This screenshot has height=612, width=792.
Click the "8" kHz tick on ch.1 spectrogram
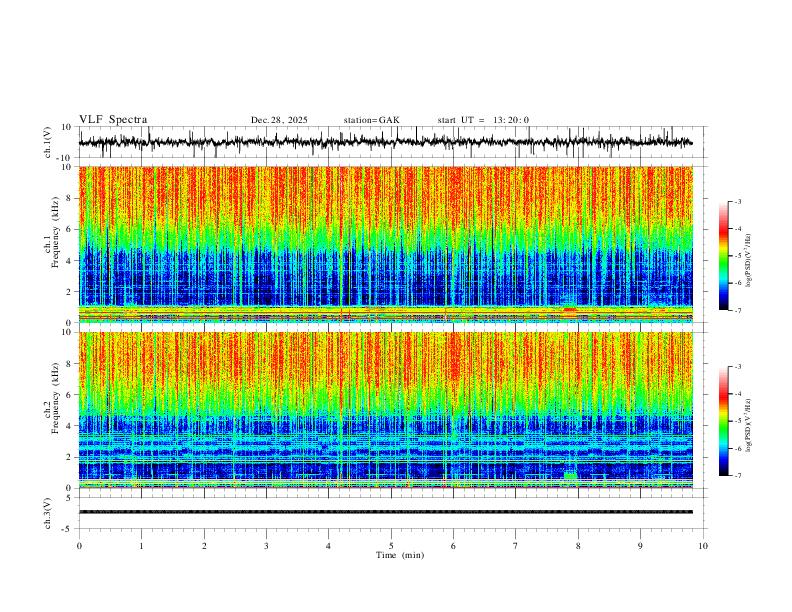(x=69, y=198)
